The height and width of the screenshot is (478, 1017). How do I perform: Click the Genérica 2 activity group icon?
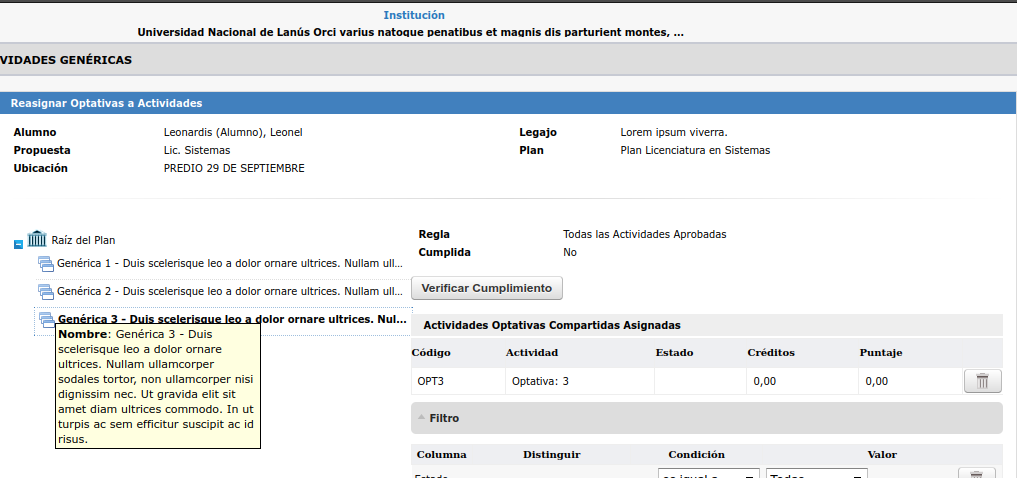pos(45,292)
